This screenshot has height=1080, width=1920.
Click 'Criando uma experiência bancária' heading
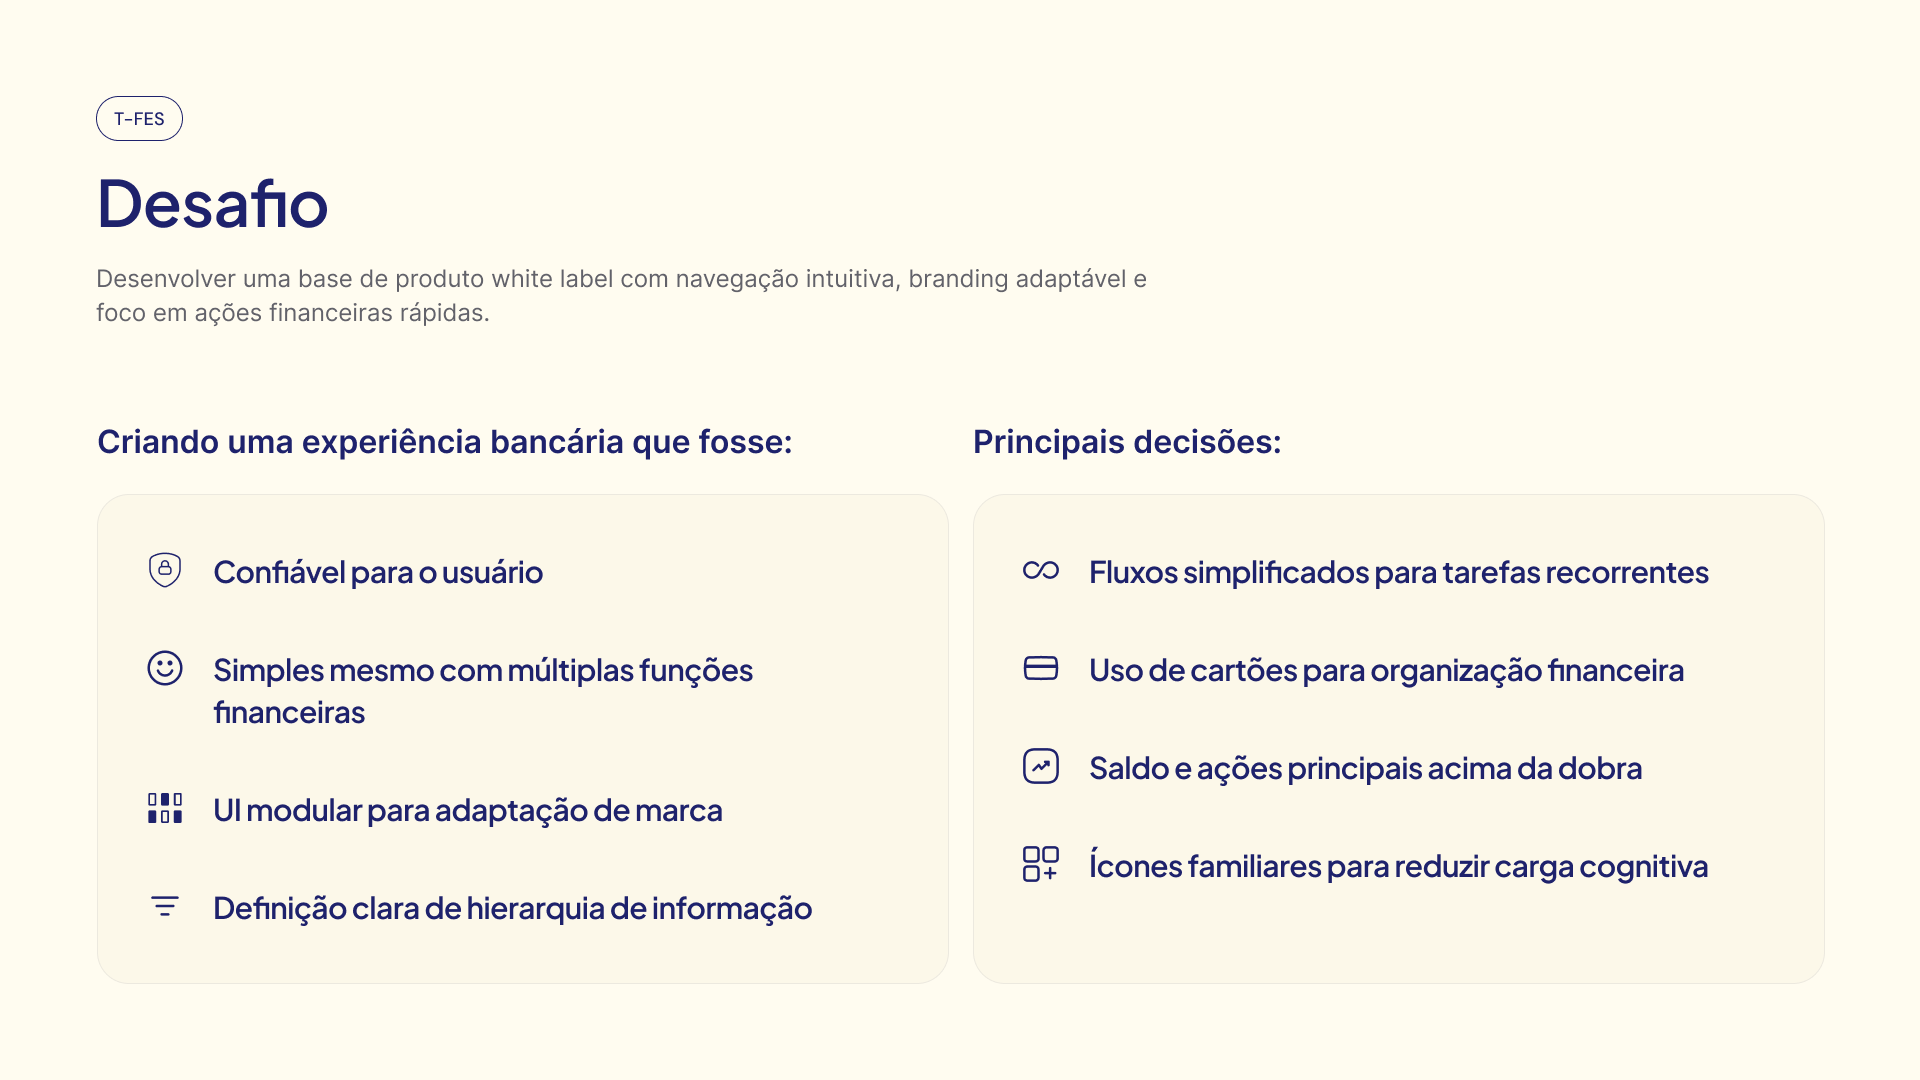tap(445, 442)
